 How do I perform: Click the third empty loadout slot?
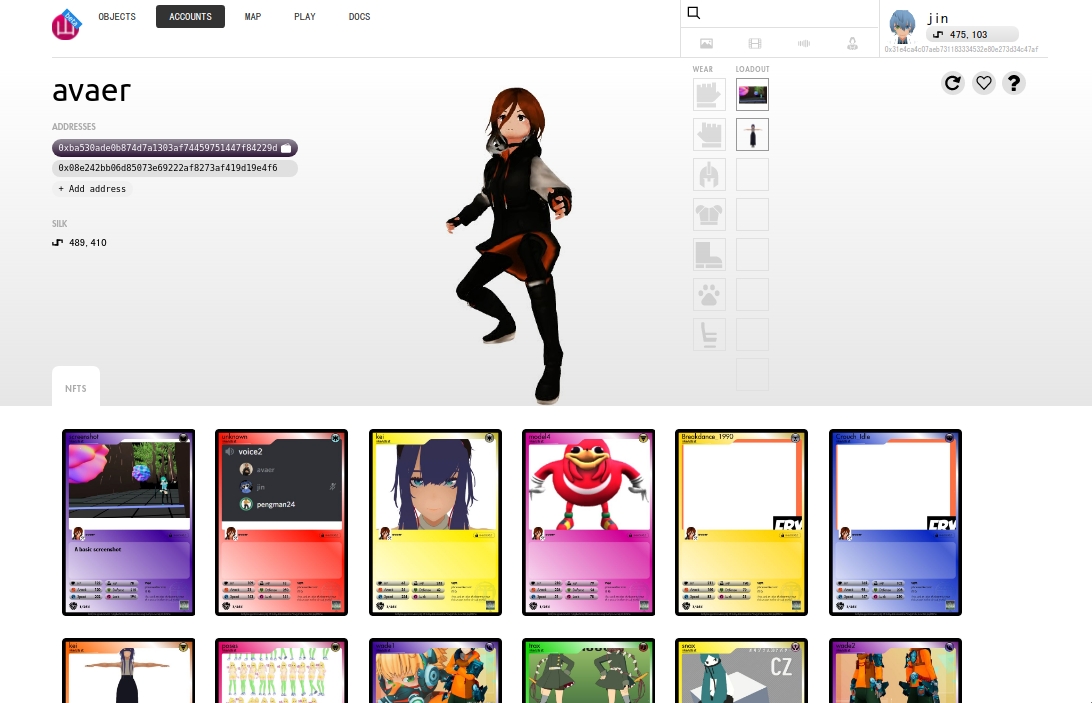(752, 174)
